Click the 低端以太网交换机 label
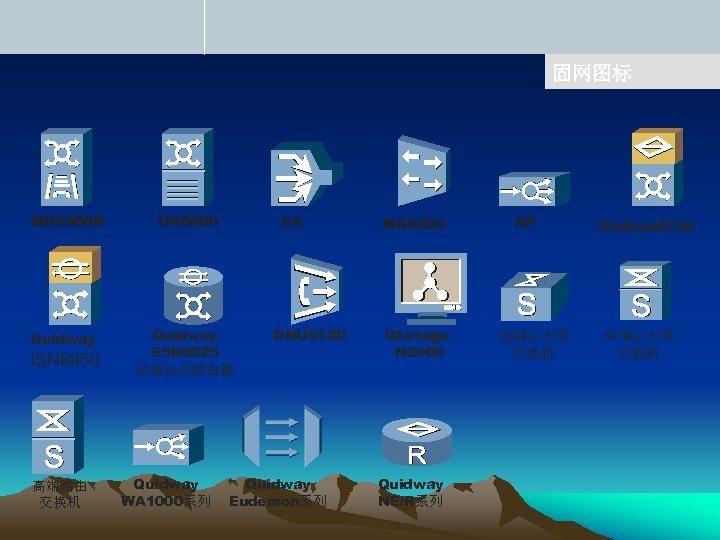This screenshot has height=540, width=720. point(534,345)
